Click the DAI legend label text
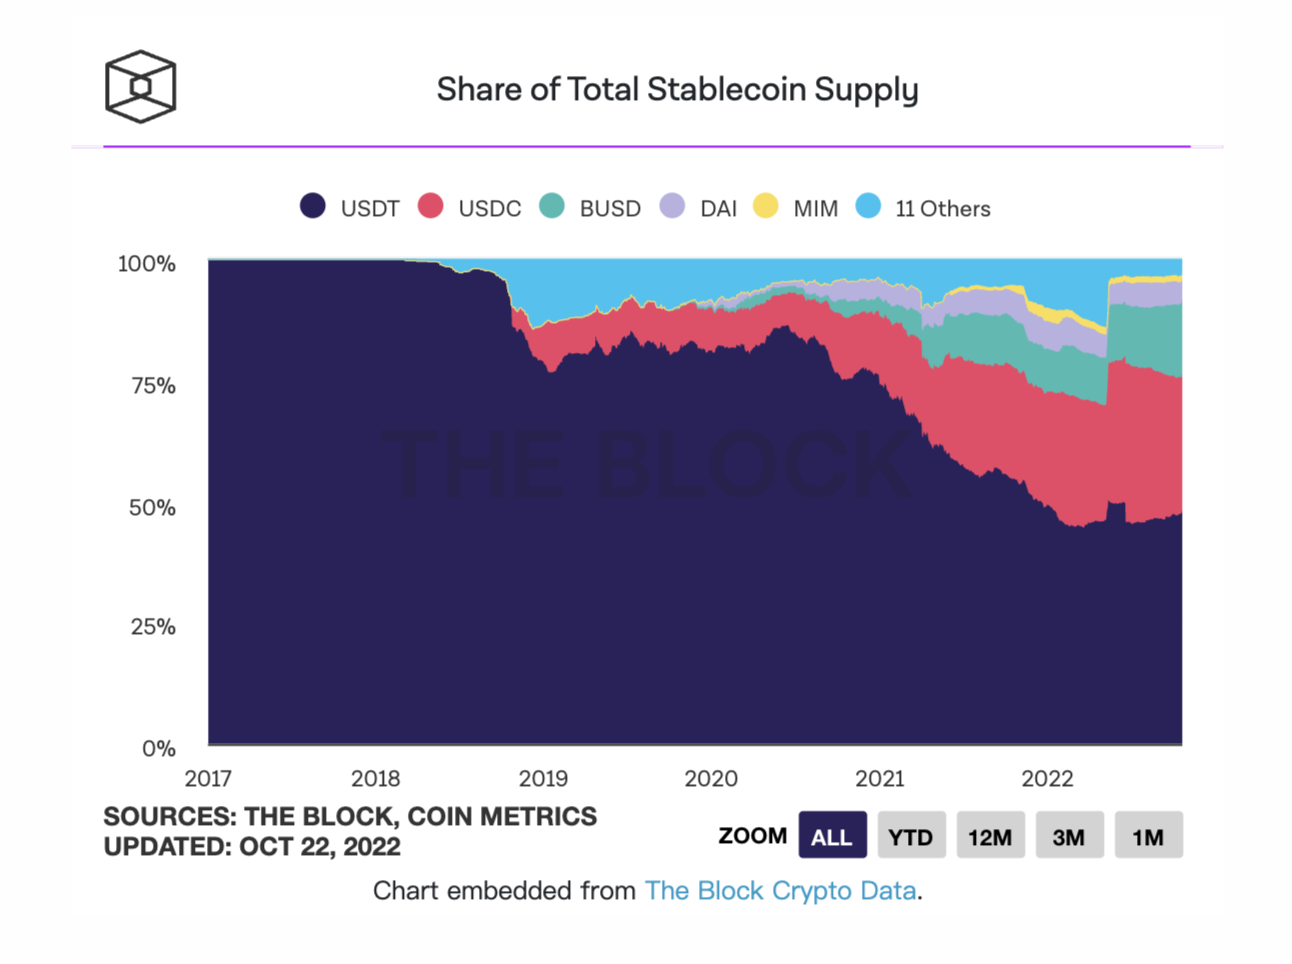Screen dimensions: 1292x964 pyautogui.click(x=719, y=209)
